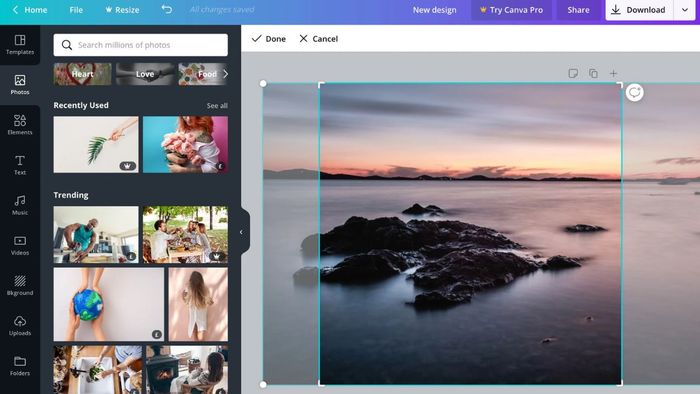Choose the woman with roses photo

(x=185, y=145)
